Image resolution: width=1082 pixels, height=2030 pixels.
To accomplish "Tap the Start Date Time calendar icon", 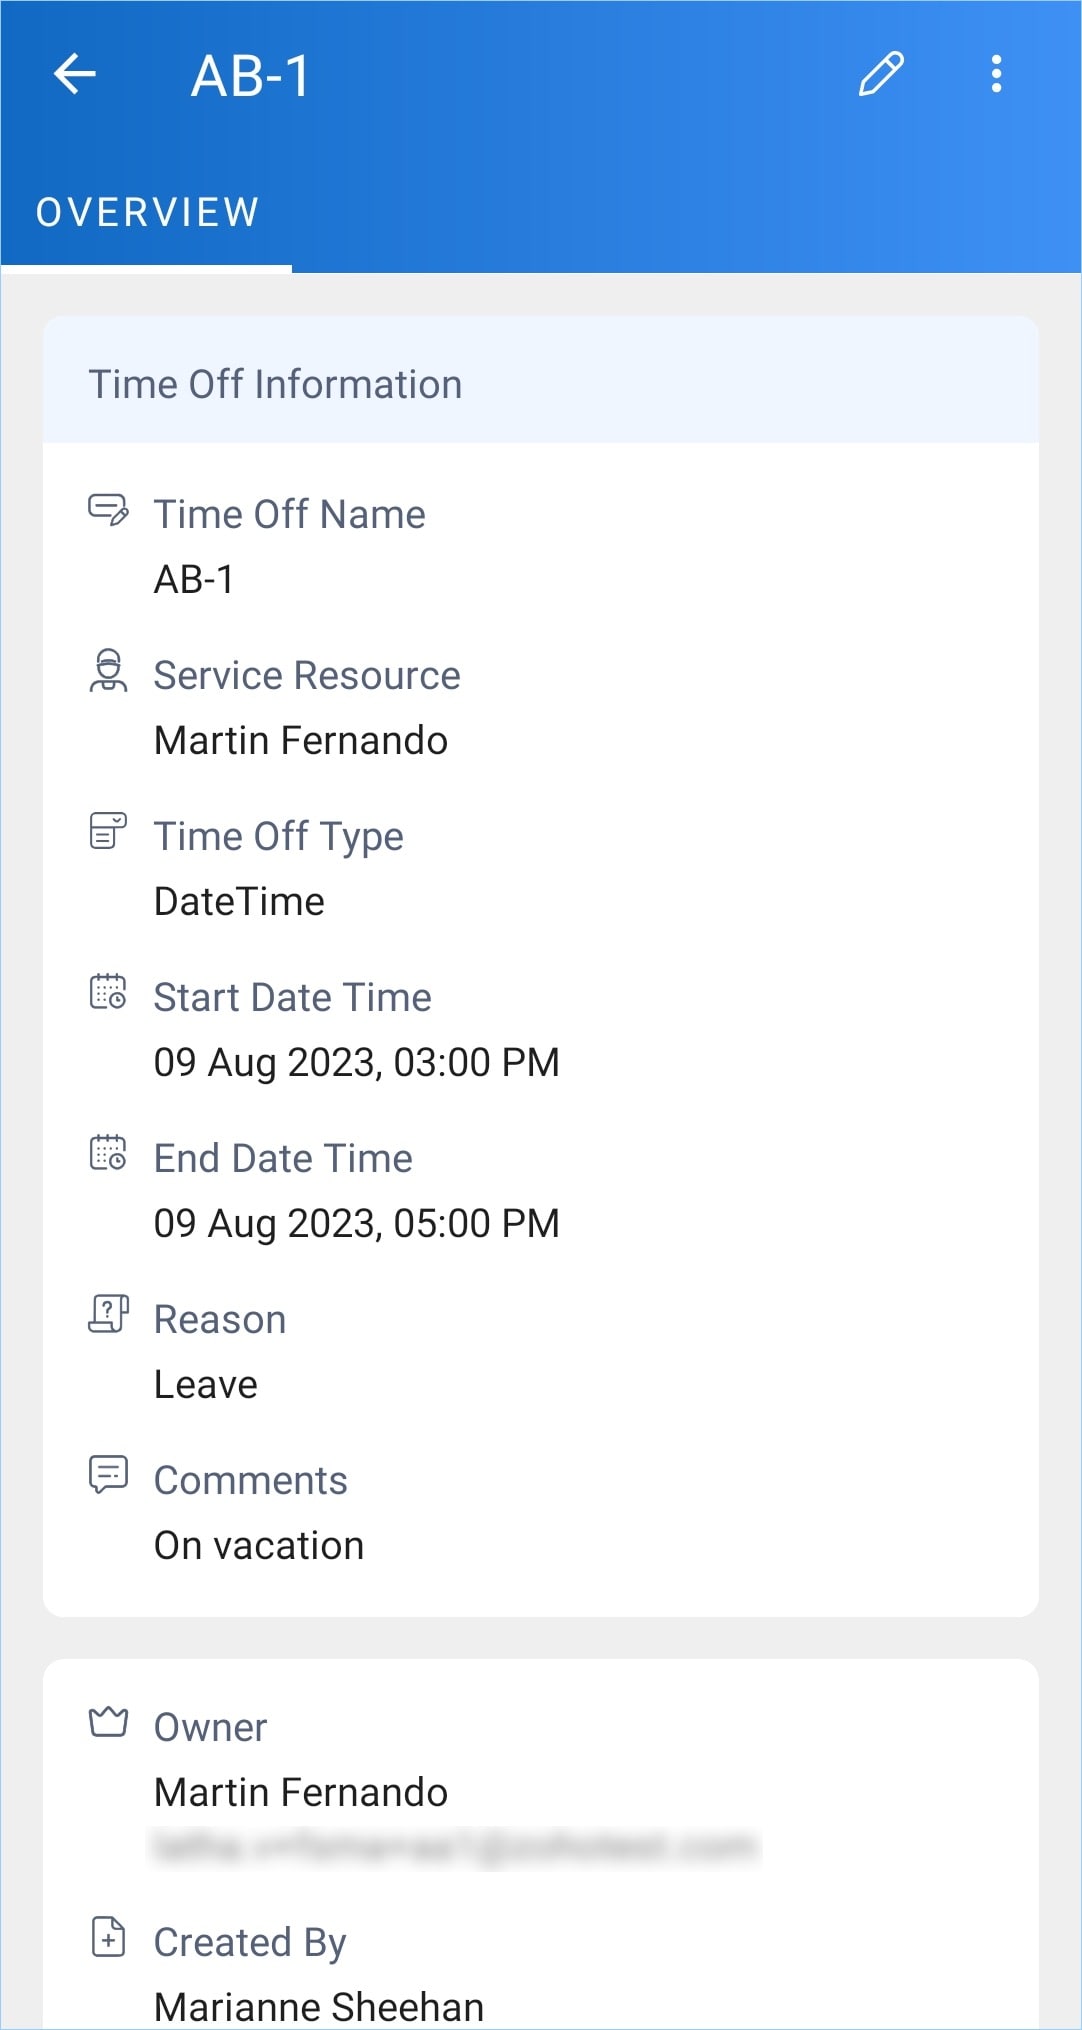I will (x=108, y=992).
